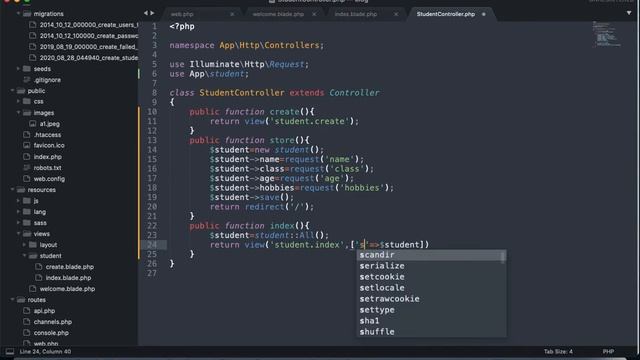Click 'class StudentController' declaration text
The height and width of the screenshot is (360, 640).
[x=227, y=93]
